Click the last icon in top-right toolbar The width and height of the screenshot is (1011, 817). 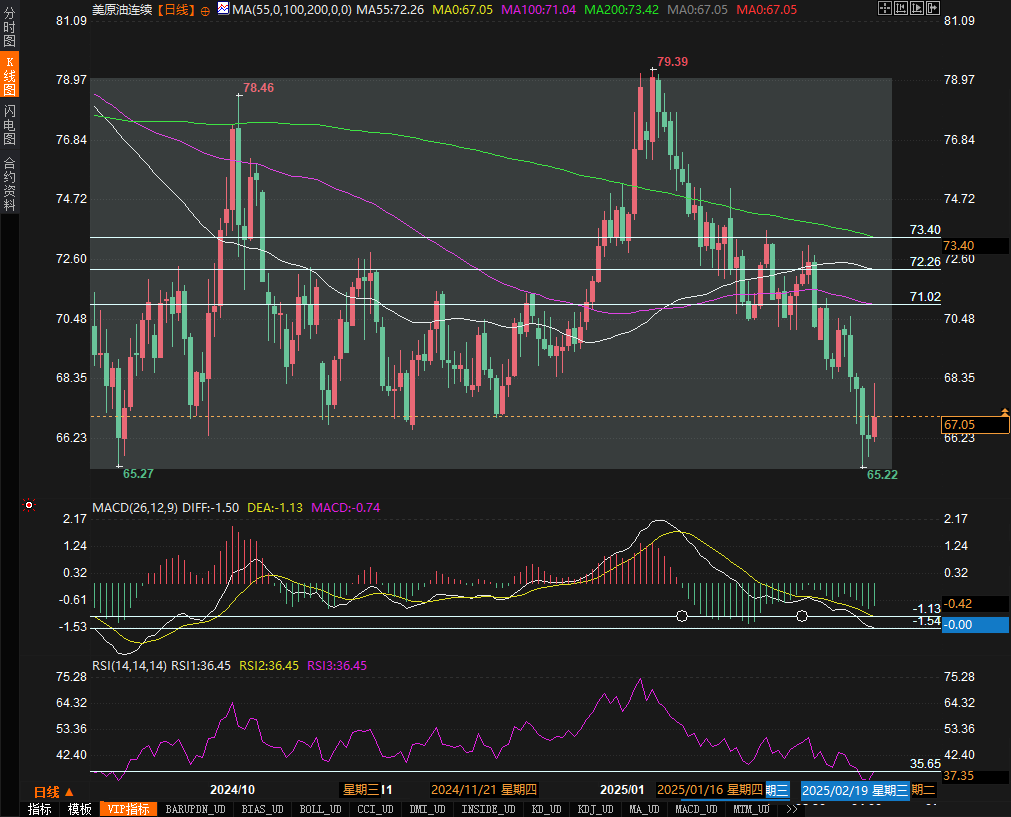tap(932, 9)
